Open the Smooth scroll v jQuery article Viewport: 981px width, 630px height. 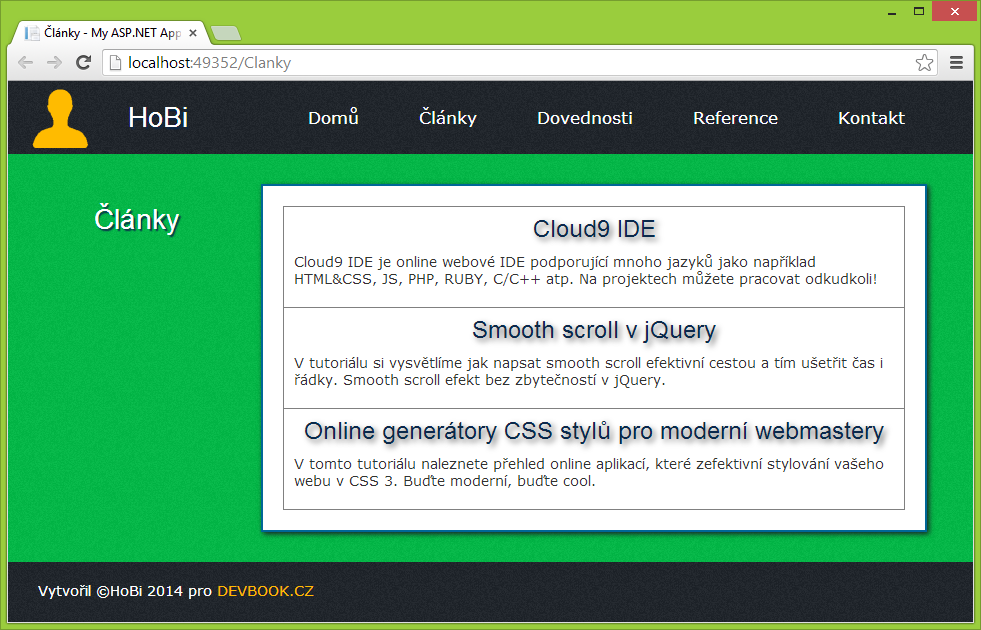(x=593, y=330)
